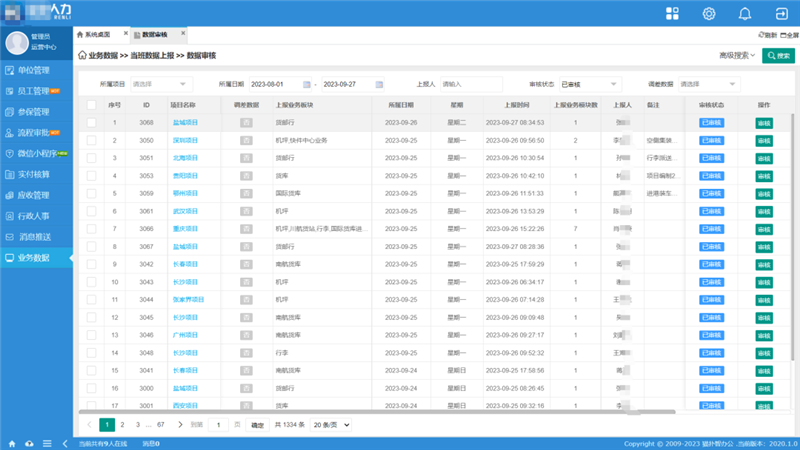Viewport: 800px width, 450px height.
Task: Open settings gear in top bar
Action: (709, 13)
